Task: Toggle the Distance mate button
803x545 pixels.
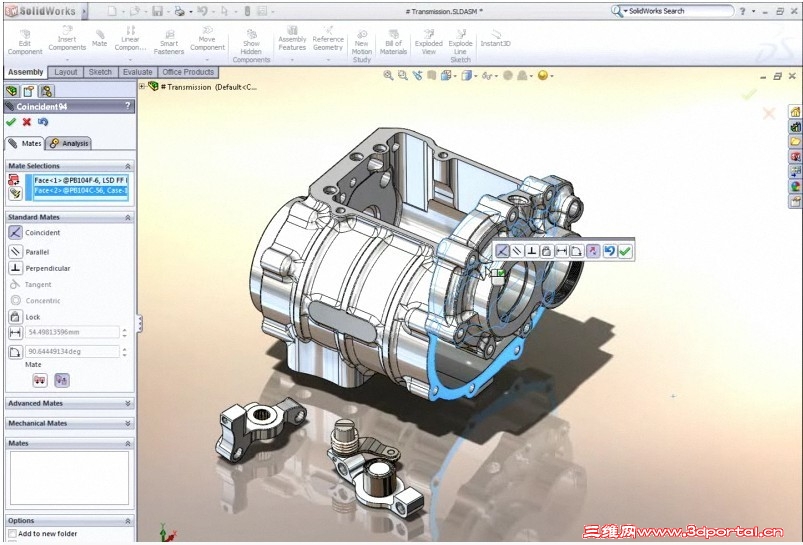Action: [15, 332]
